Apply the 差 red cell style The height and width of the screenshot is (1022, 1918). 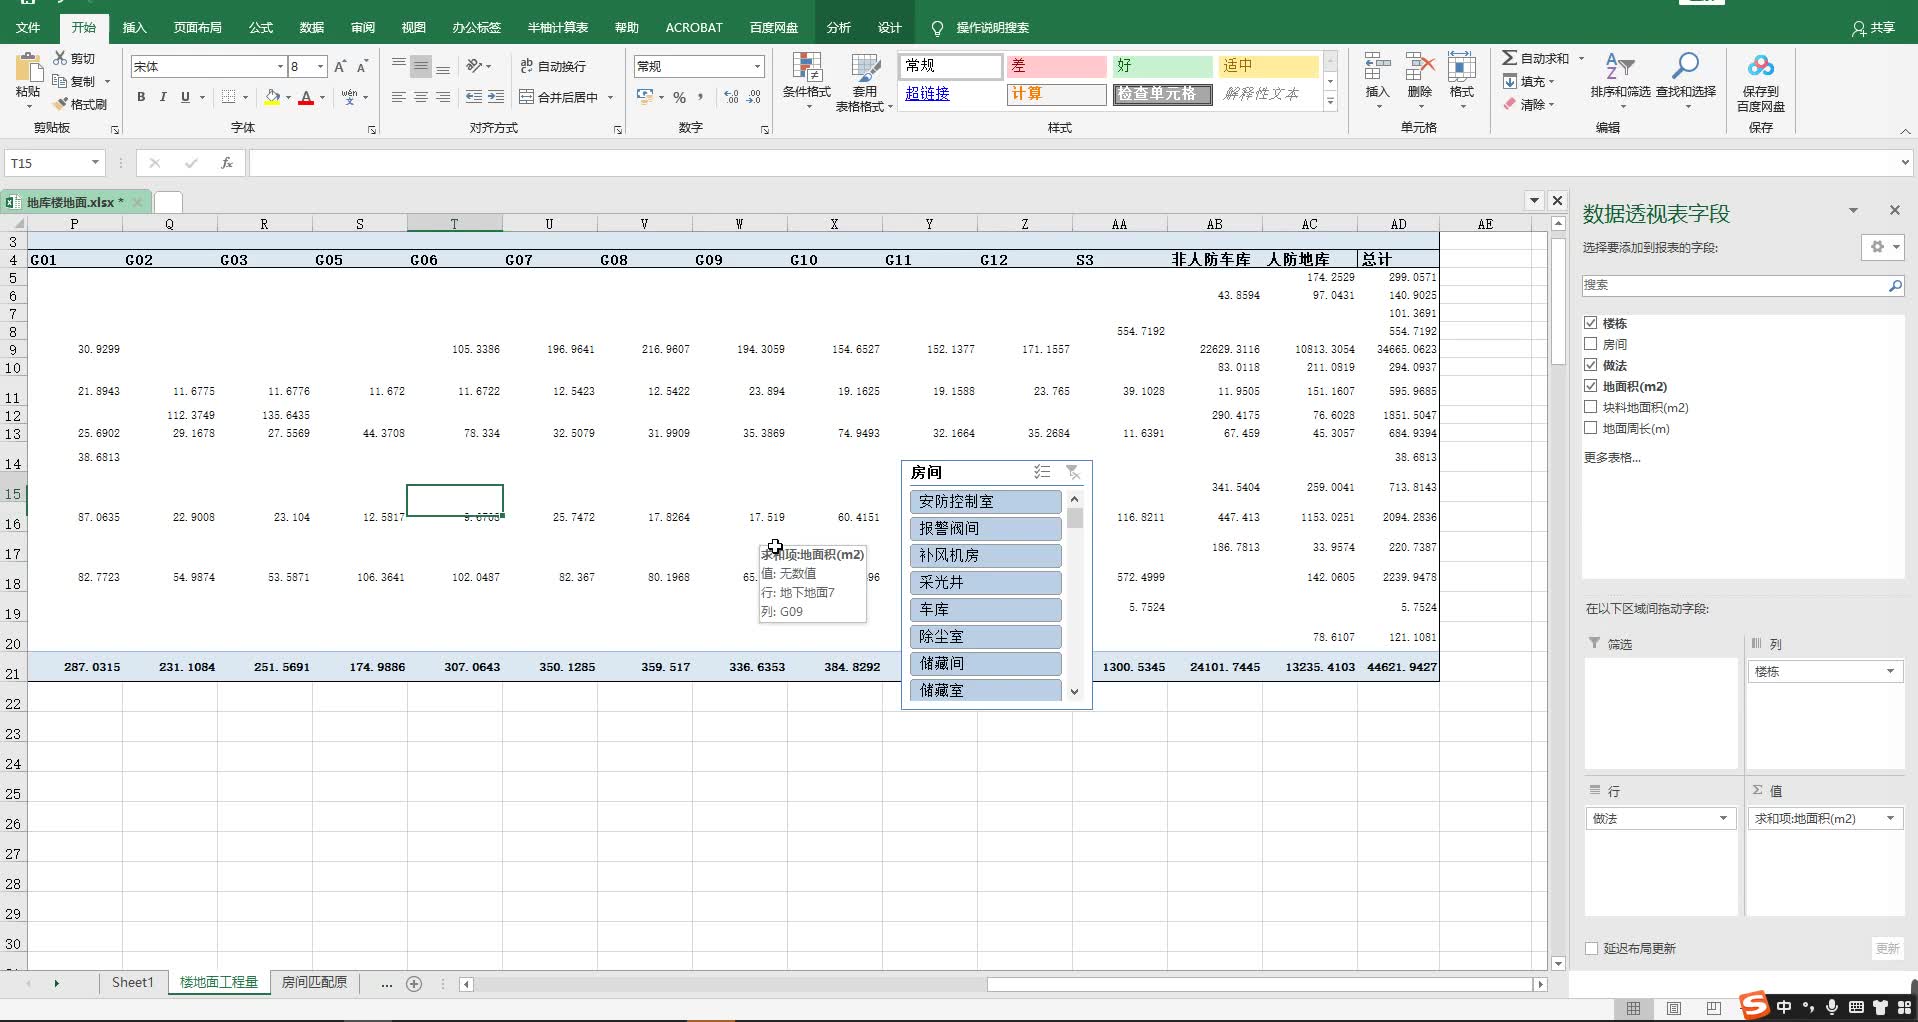(x=1056, y=65)
